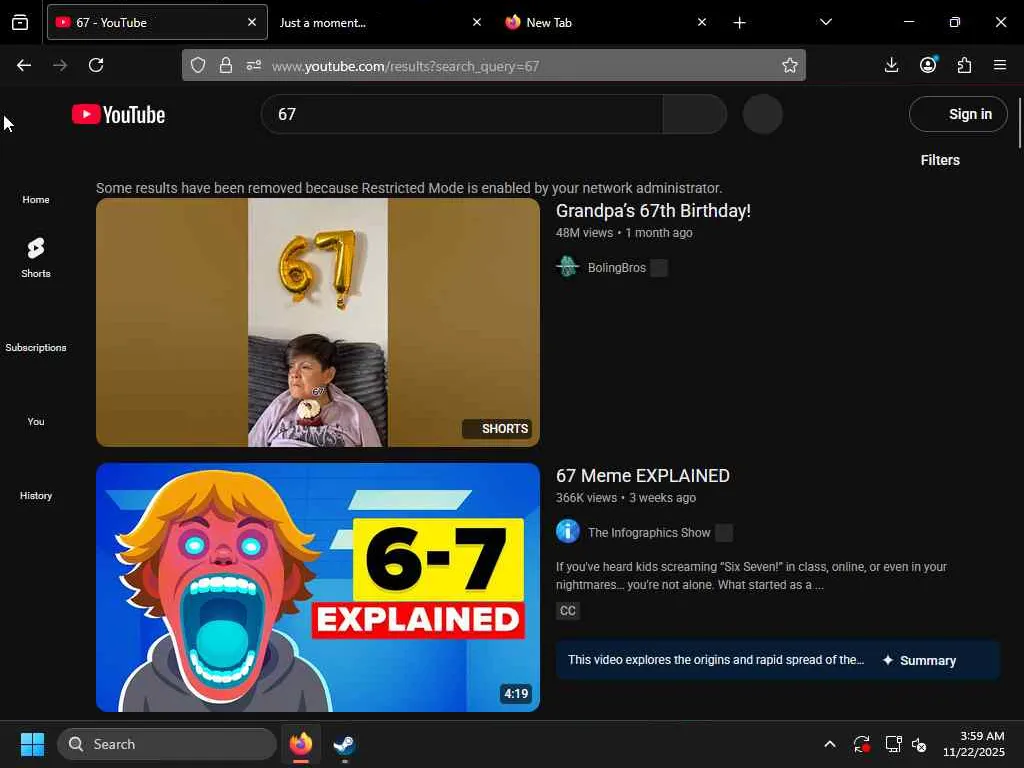The height and width of the screenshot is (768, 1024).
Task: Open Firefox hamburger application menu
Action: point(1000,65)
